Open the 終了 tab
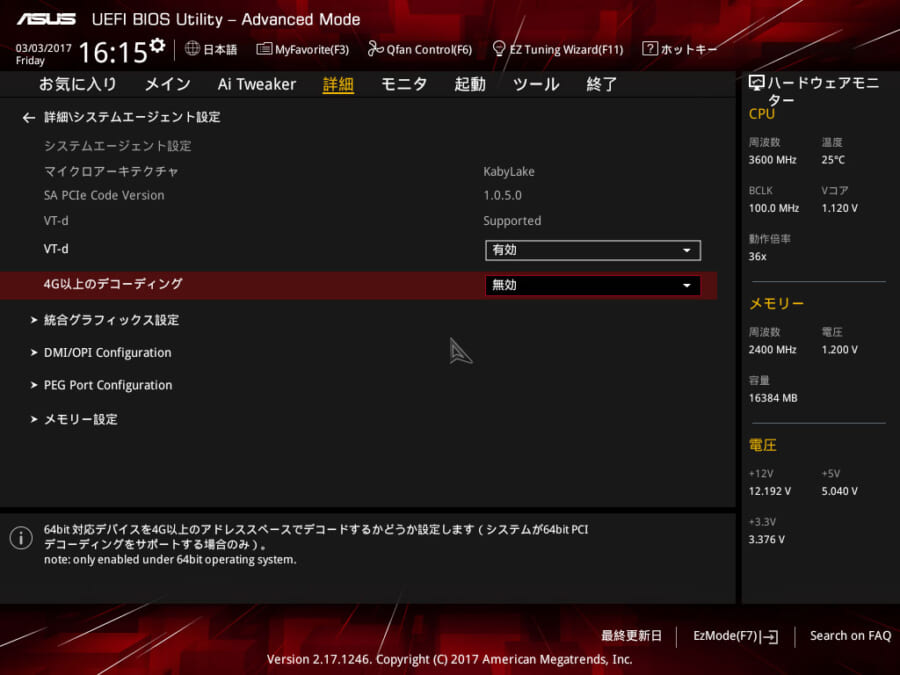Viewport: 900px width, 675px height. tap(602, 84)
